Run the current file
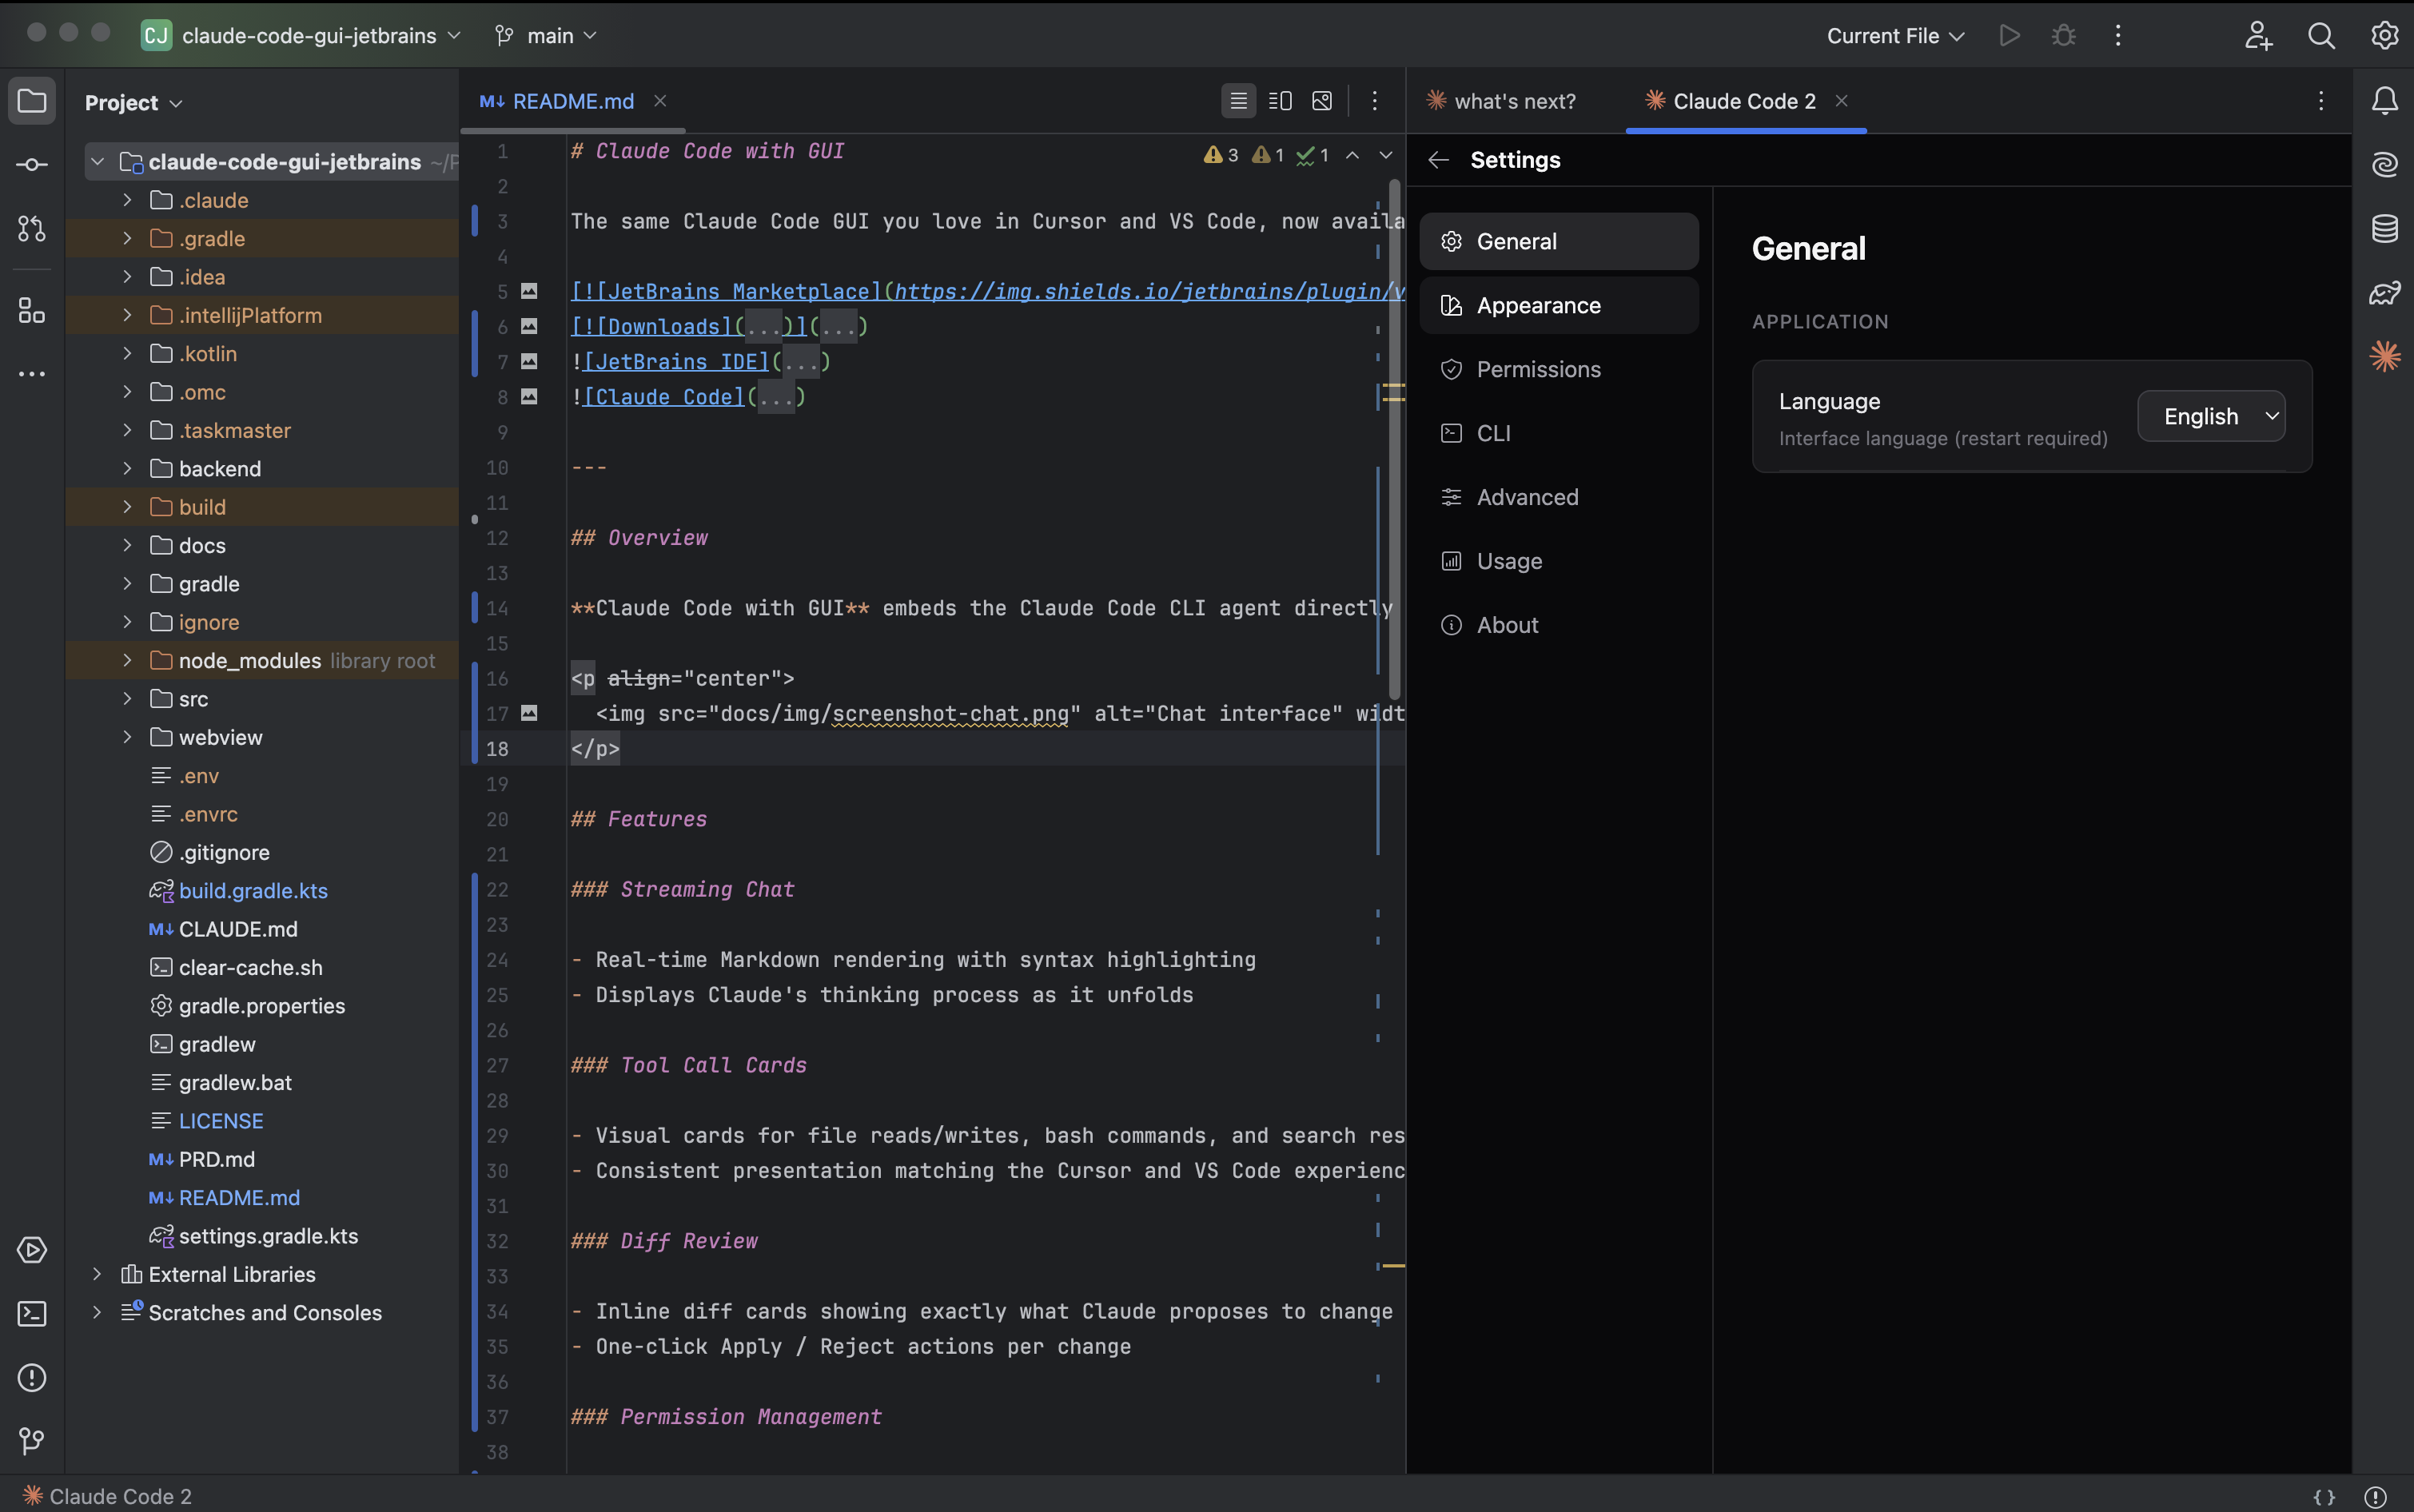 coord(2009,36)
